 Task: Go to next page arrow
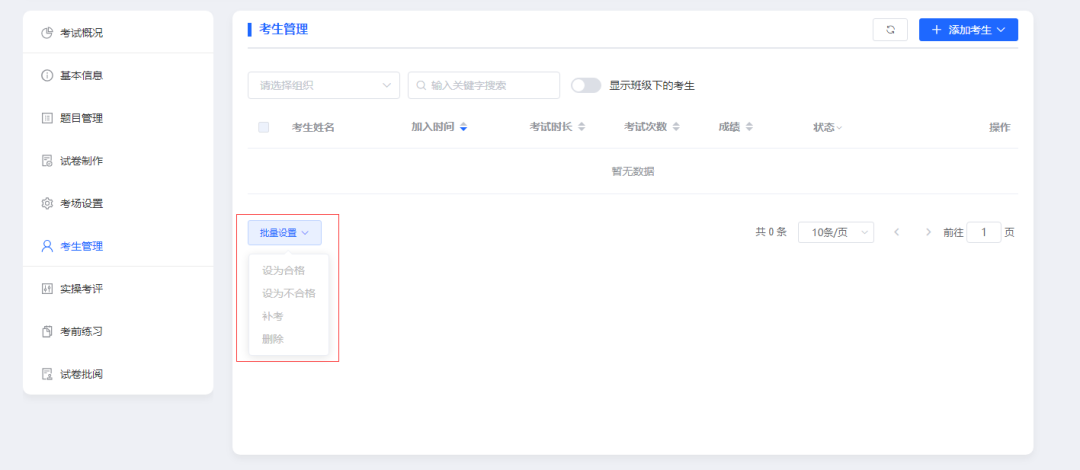928,232
